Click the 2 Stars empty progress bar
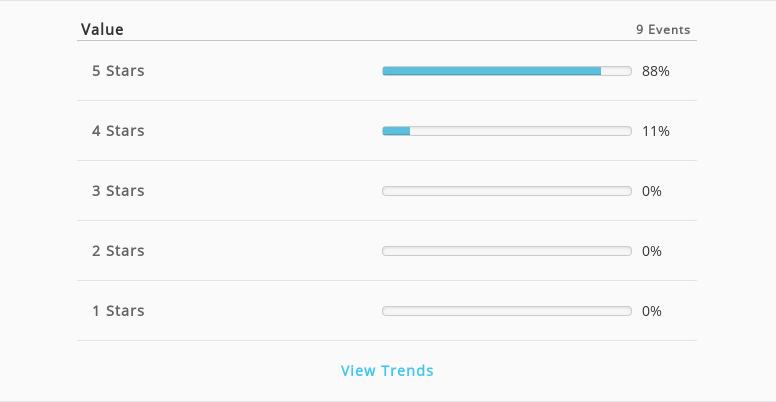 tap(507, 251)
